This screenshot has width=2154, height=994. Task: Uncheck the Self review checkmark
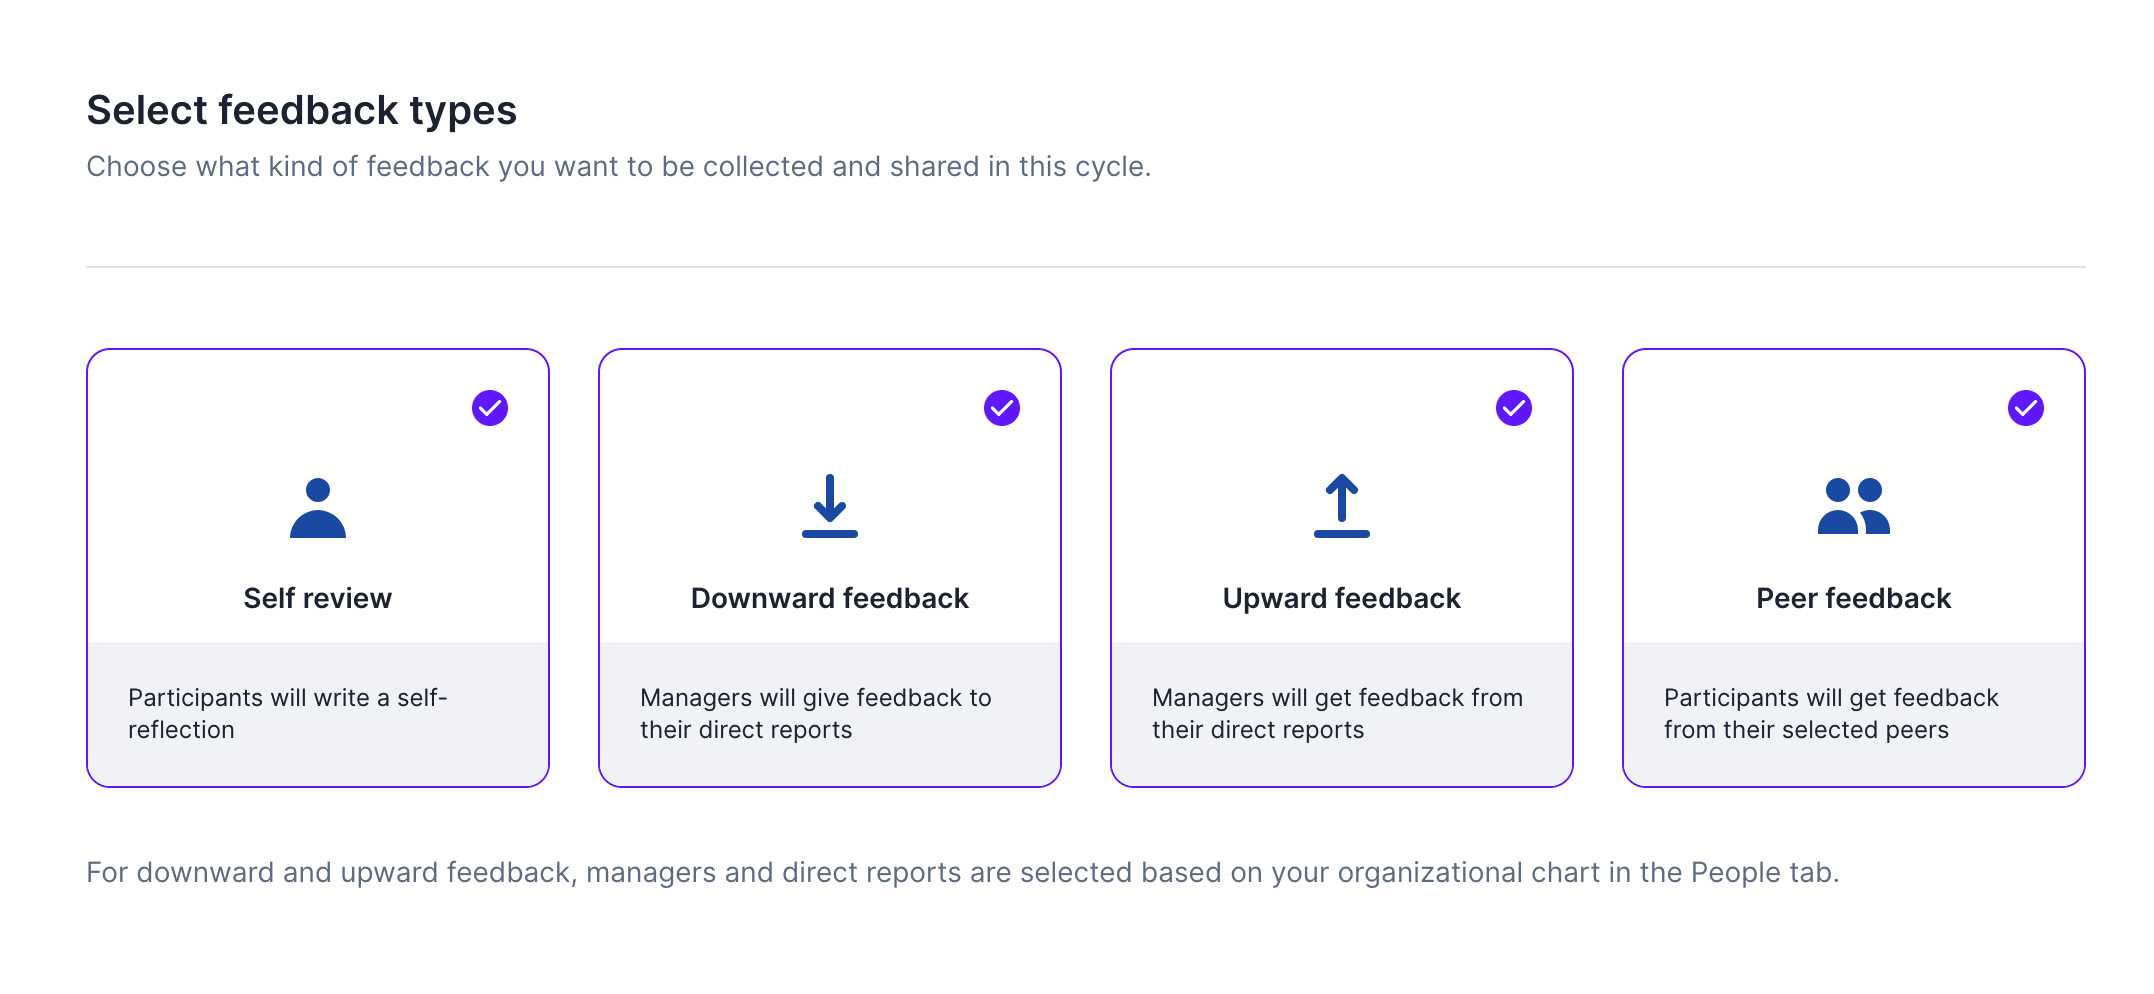point(490,408)
